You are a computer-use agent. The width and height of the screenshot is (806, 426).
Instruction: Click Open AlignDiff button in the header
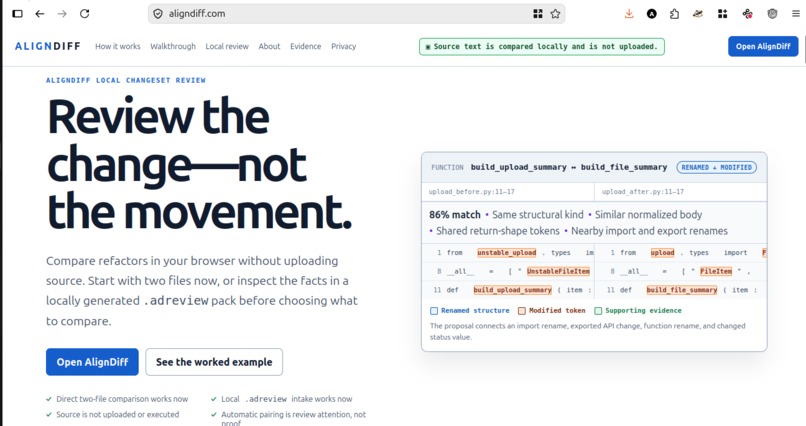click(763, 46)
